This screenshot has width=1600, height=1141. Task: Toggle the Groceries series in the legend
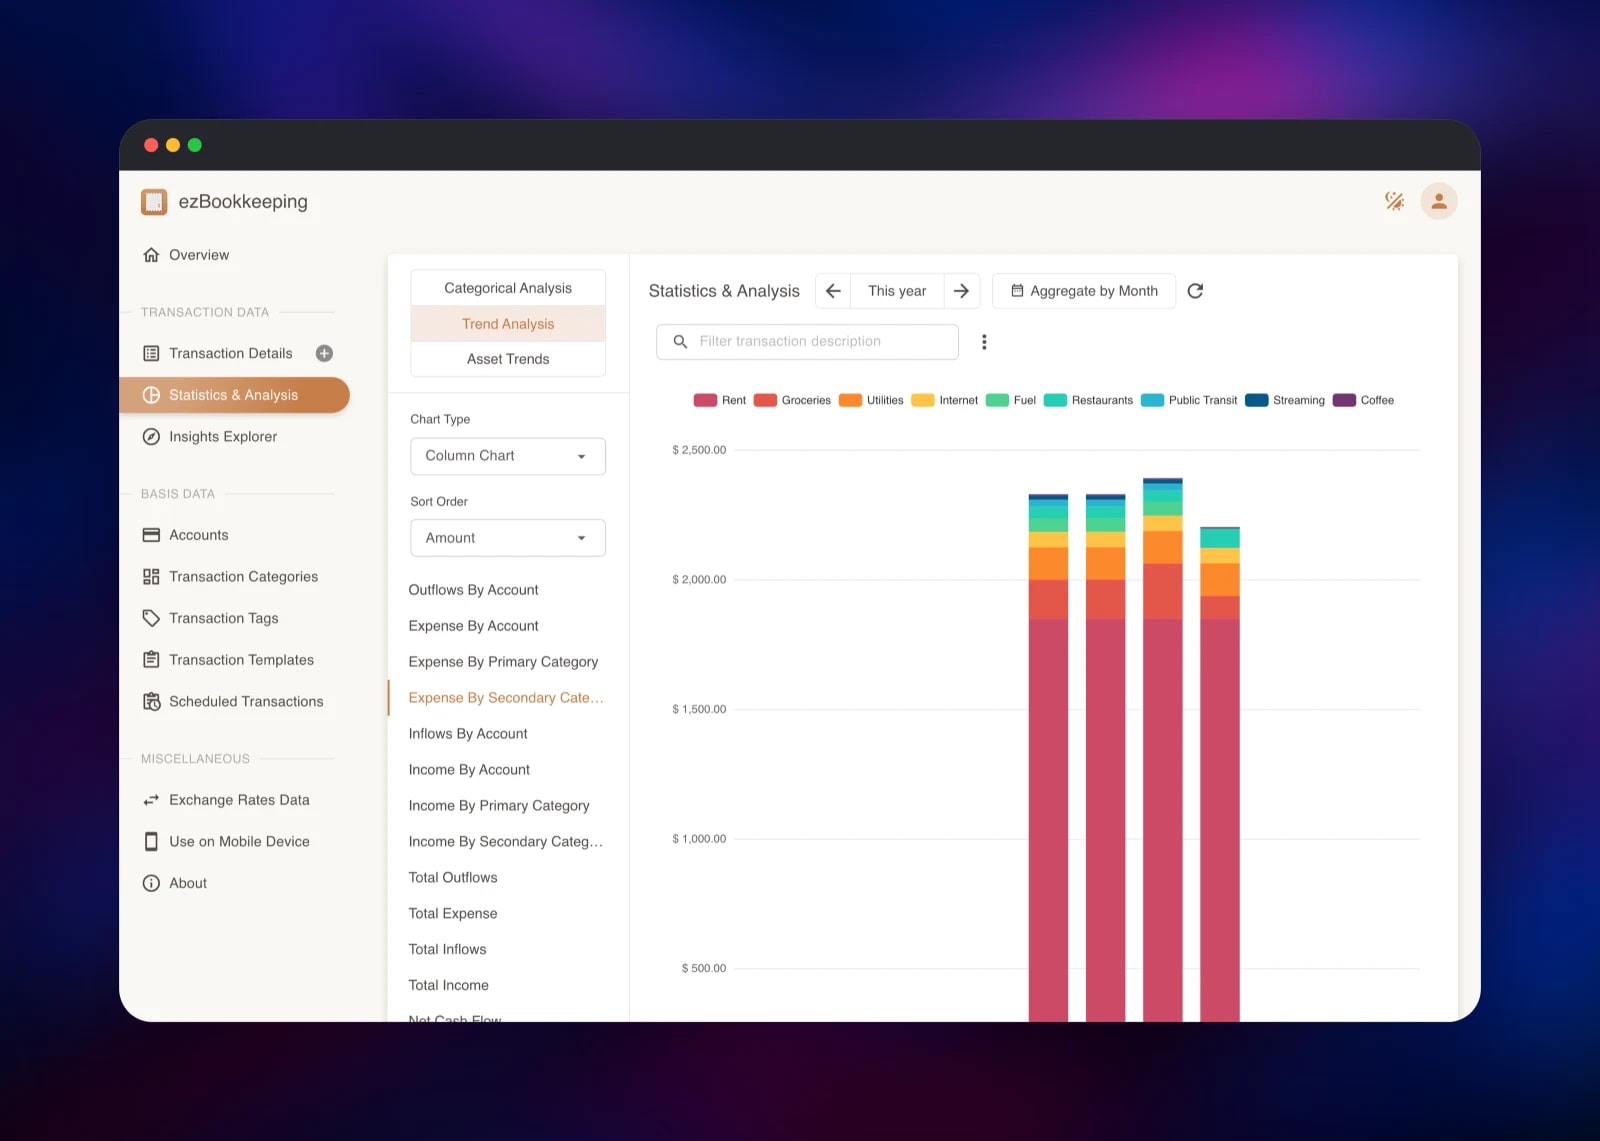click(792, 400)
